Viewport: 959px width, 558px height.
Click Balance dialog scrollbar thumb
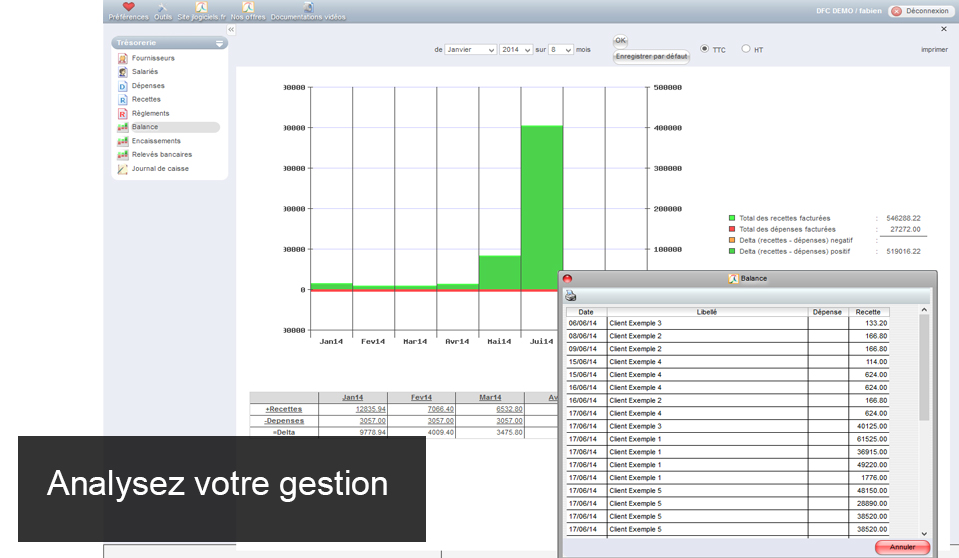point(924,367)
